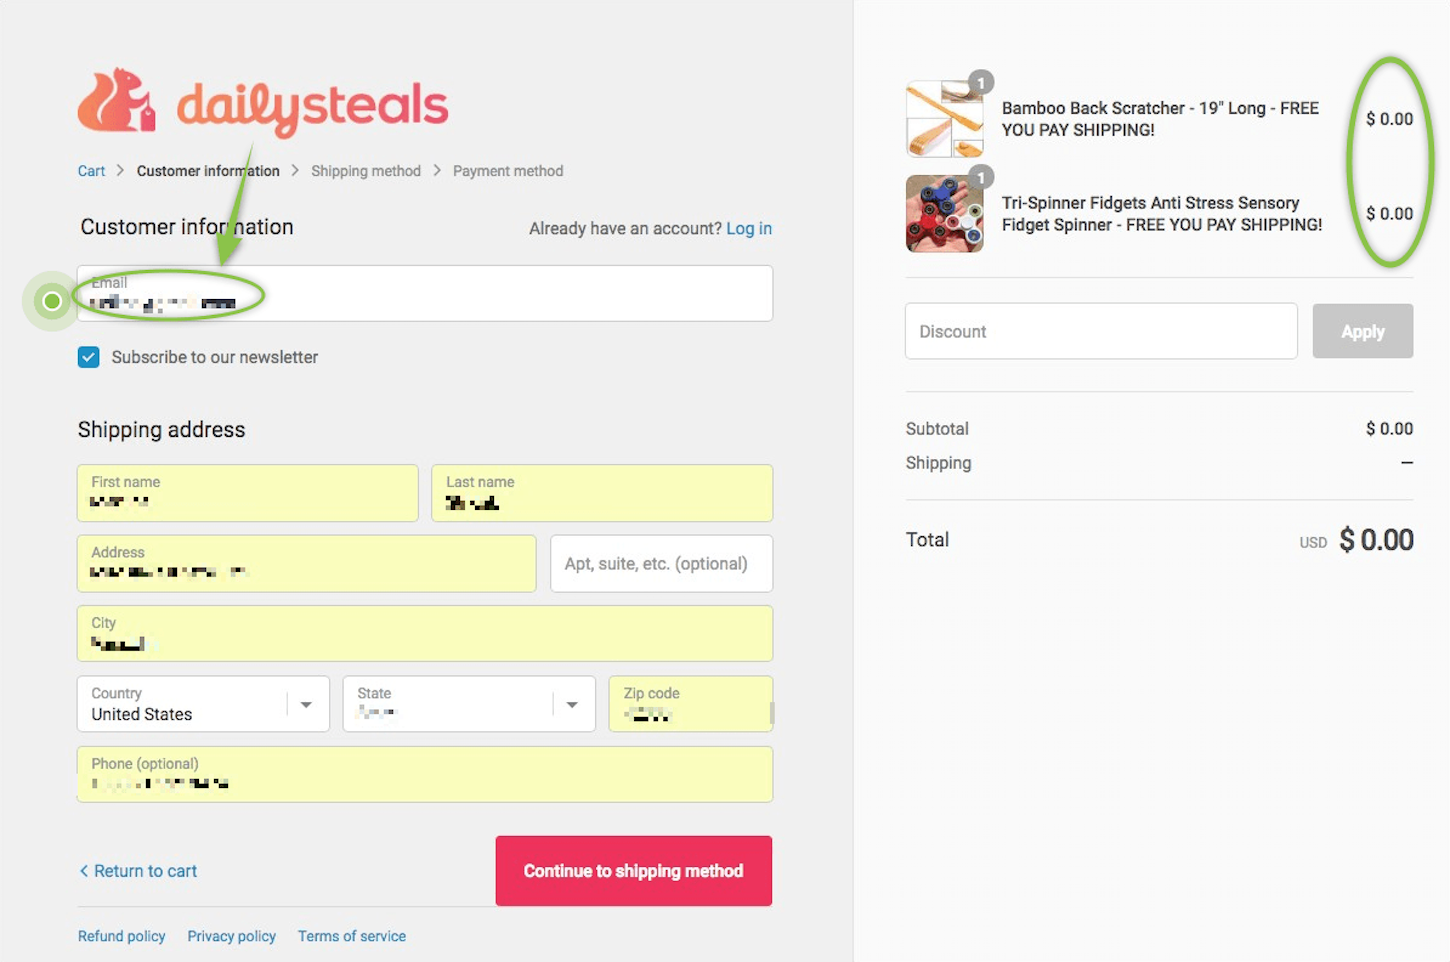Focus the Address field
The height and width of the screenshot is (962, 1450).
(x=307, y=563)
